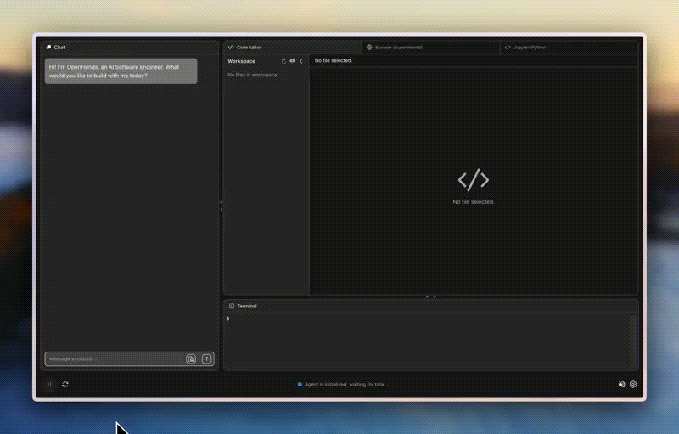This screenshot has height=434, width=679.
Task: Click the refresh workspace icon
Action: pyautogui.click(x=283, y=61)
